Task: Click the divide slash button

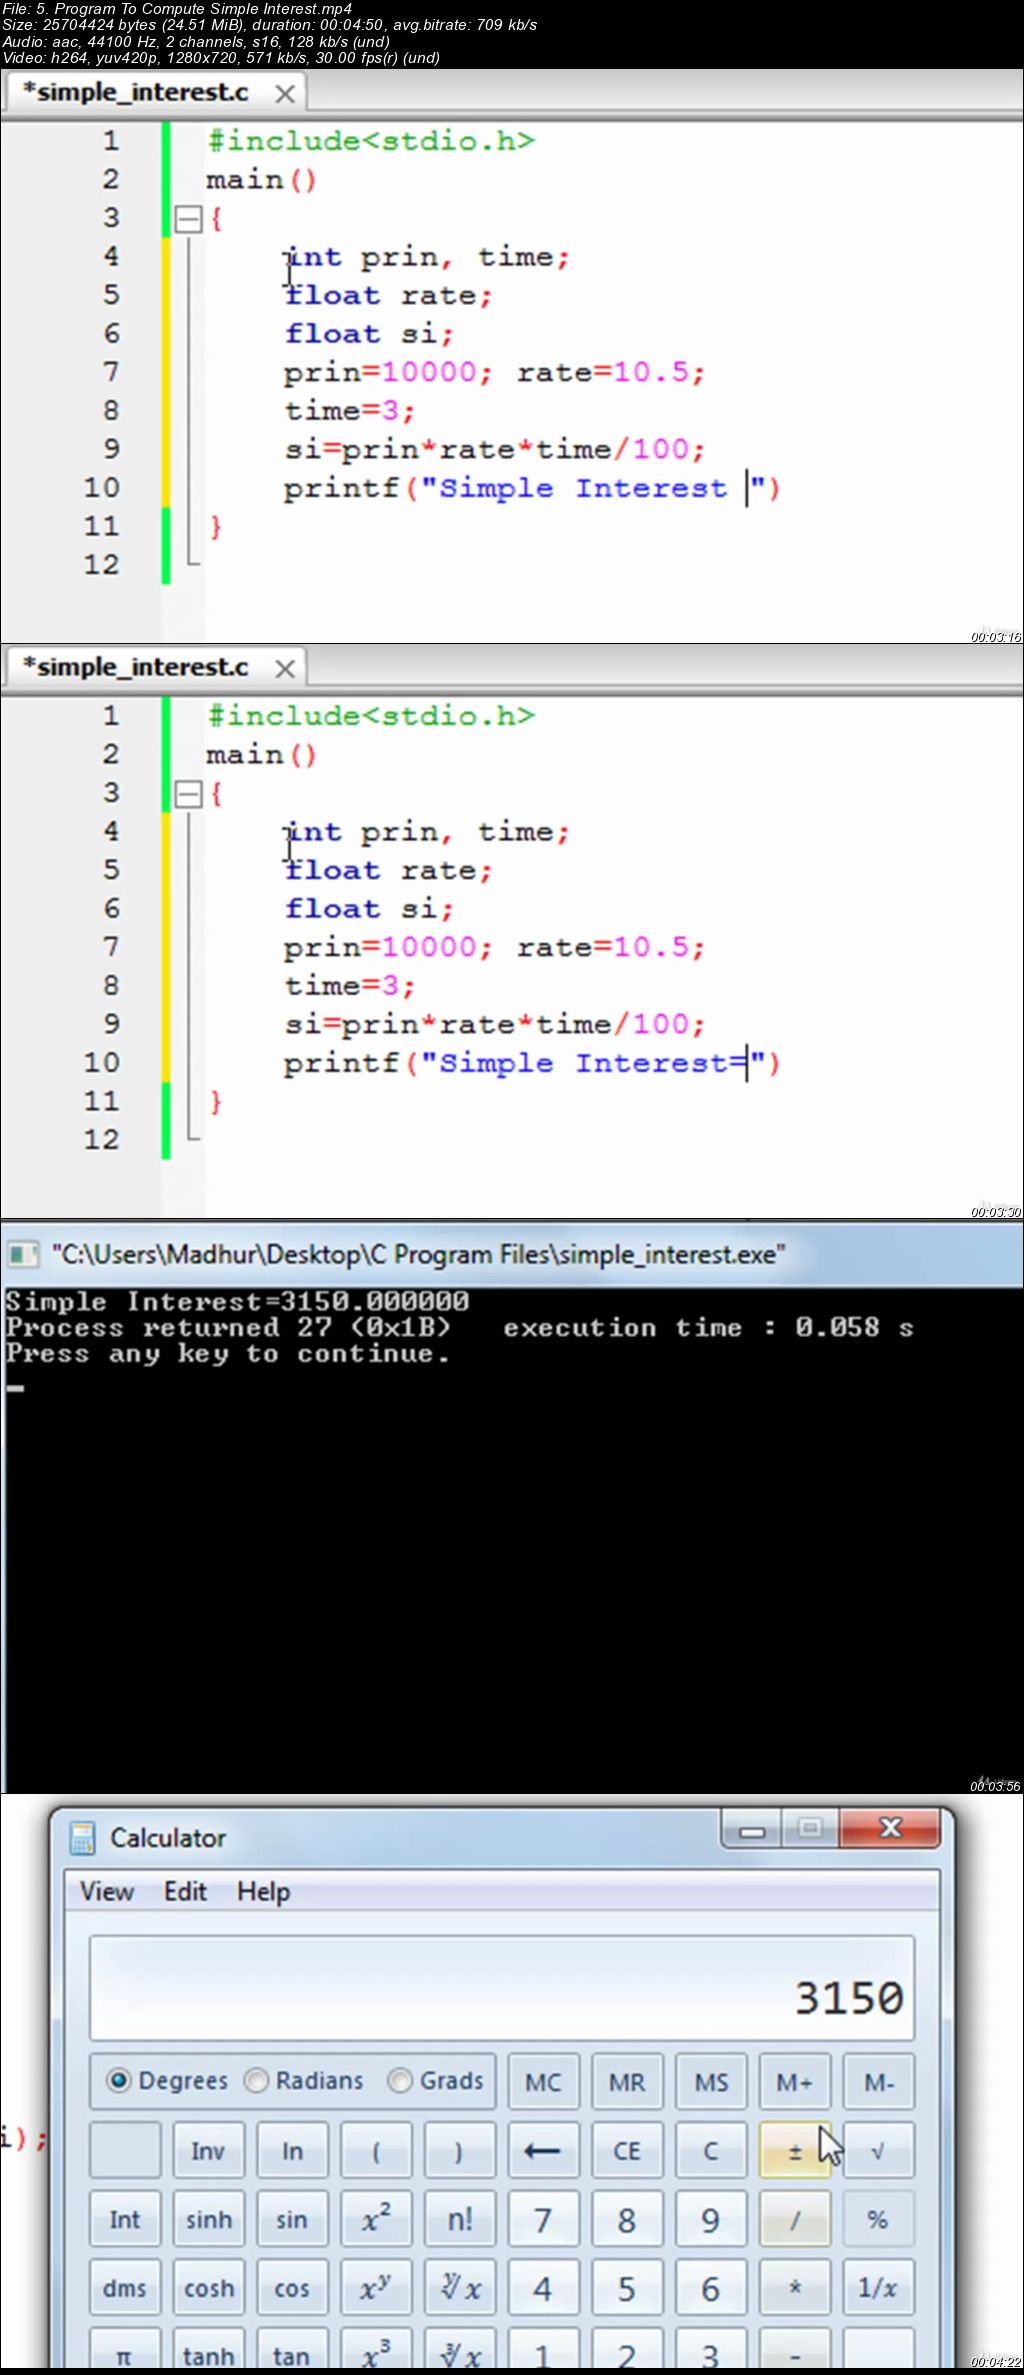Action: click(x=794, y=2219)
